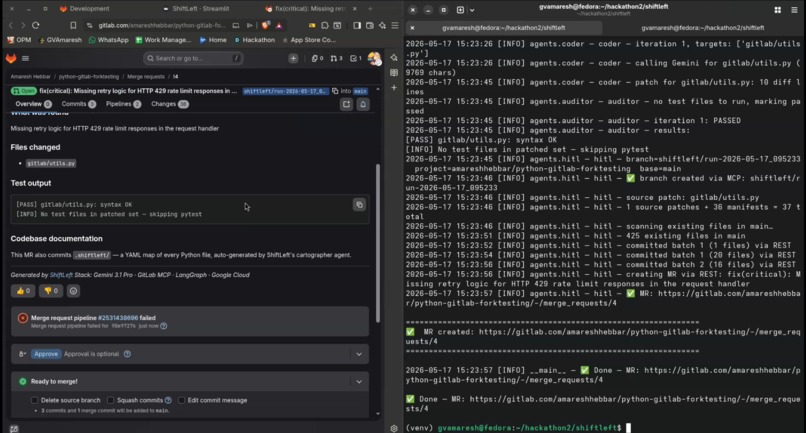Open the side strip settings gear
Viewport: 806px width, 433px height.
(x=394, y=428)
